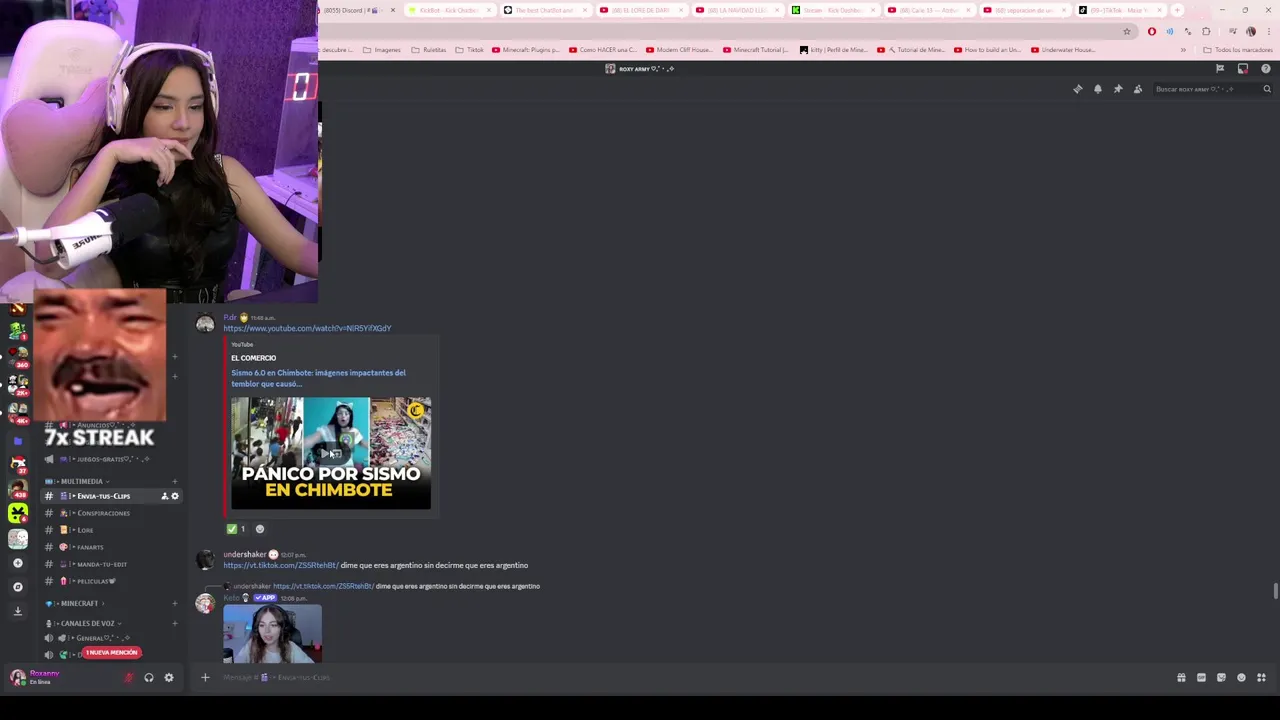The image size is (1280, 720).
Task: Open undershaker's vt.tiktok.com link
Action: point(281,565)
